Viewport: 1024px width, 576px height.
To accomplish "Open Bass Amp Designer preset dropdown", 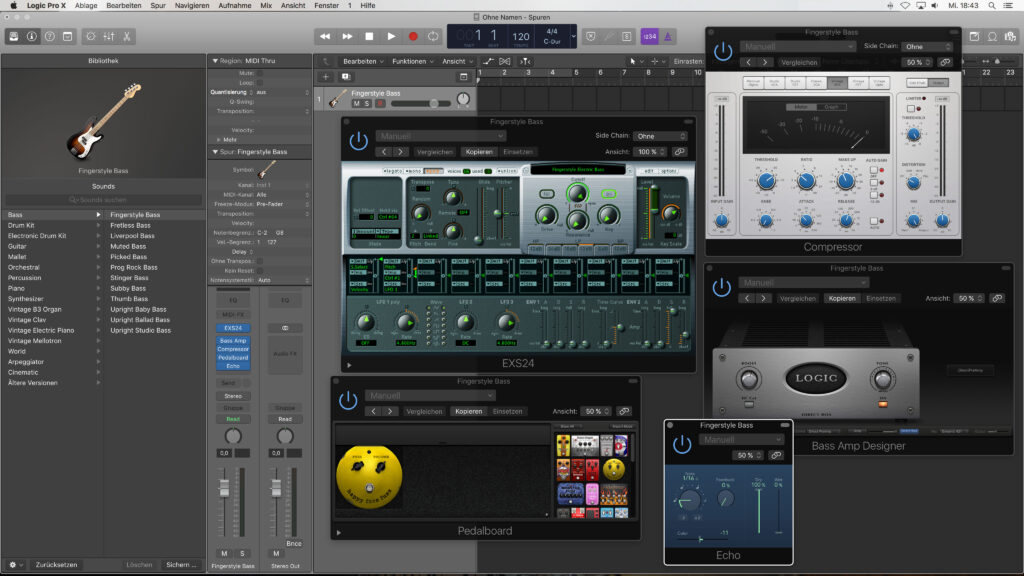I will [x=804, y=283].
